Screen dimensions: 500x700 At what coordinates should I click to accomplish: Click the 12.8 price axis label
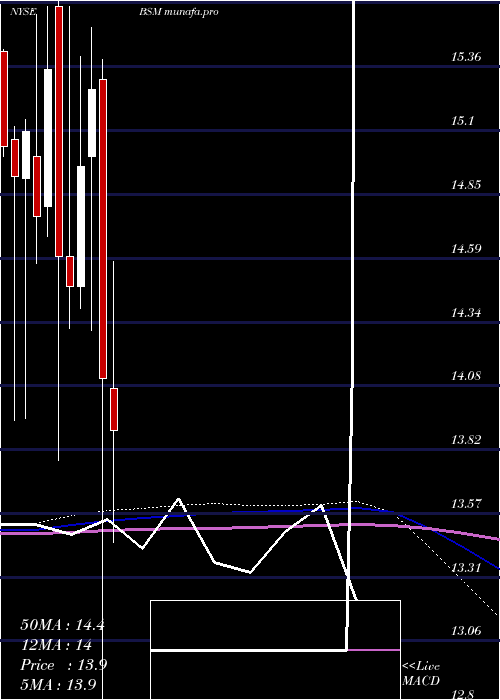462,695
